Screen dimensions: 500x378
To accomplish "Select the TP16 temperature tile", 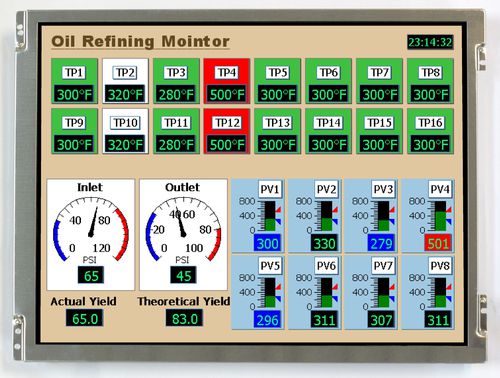I will click(430, 131).
